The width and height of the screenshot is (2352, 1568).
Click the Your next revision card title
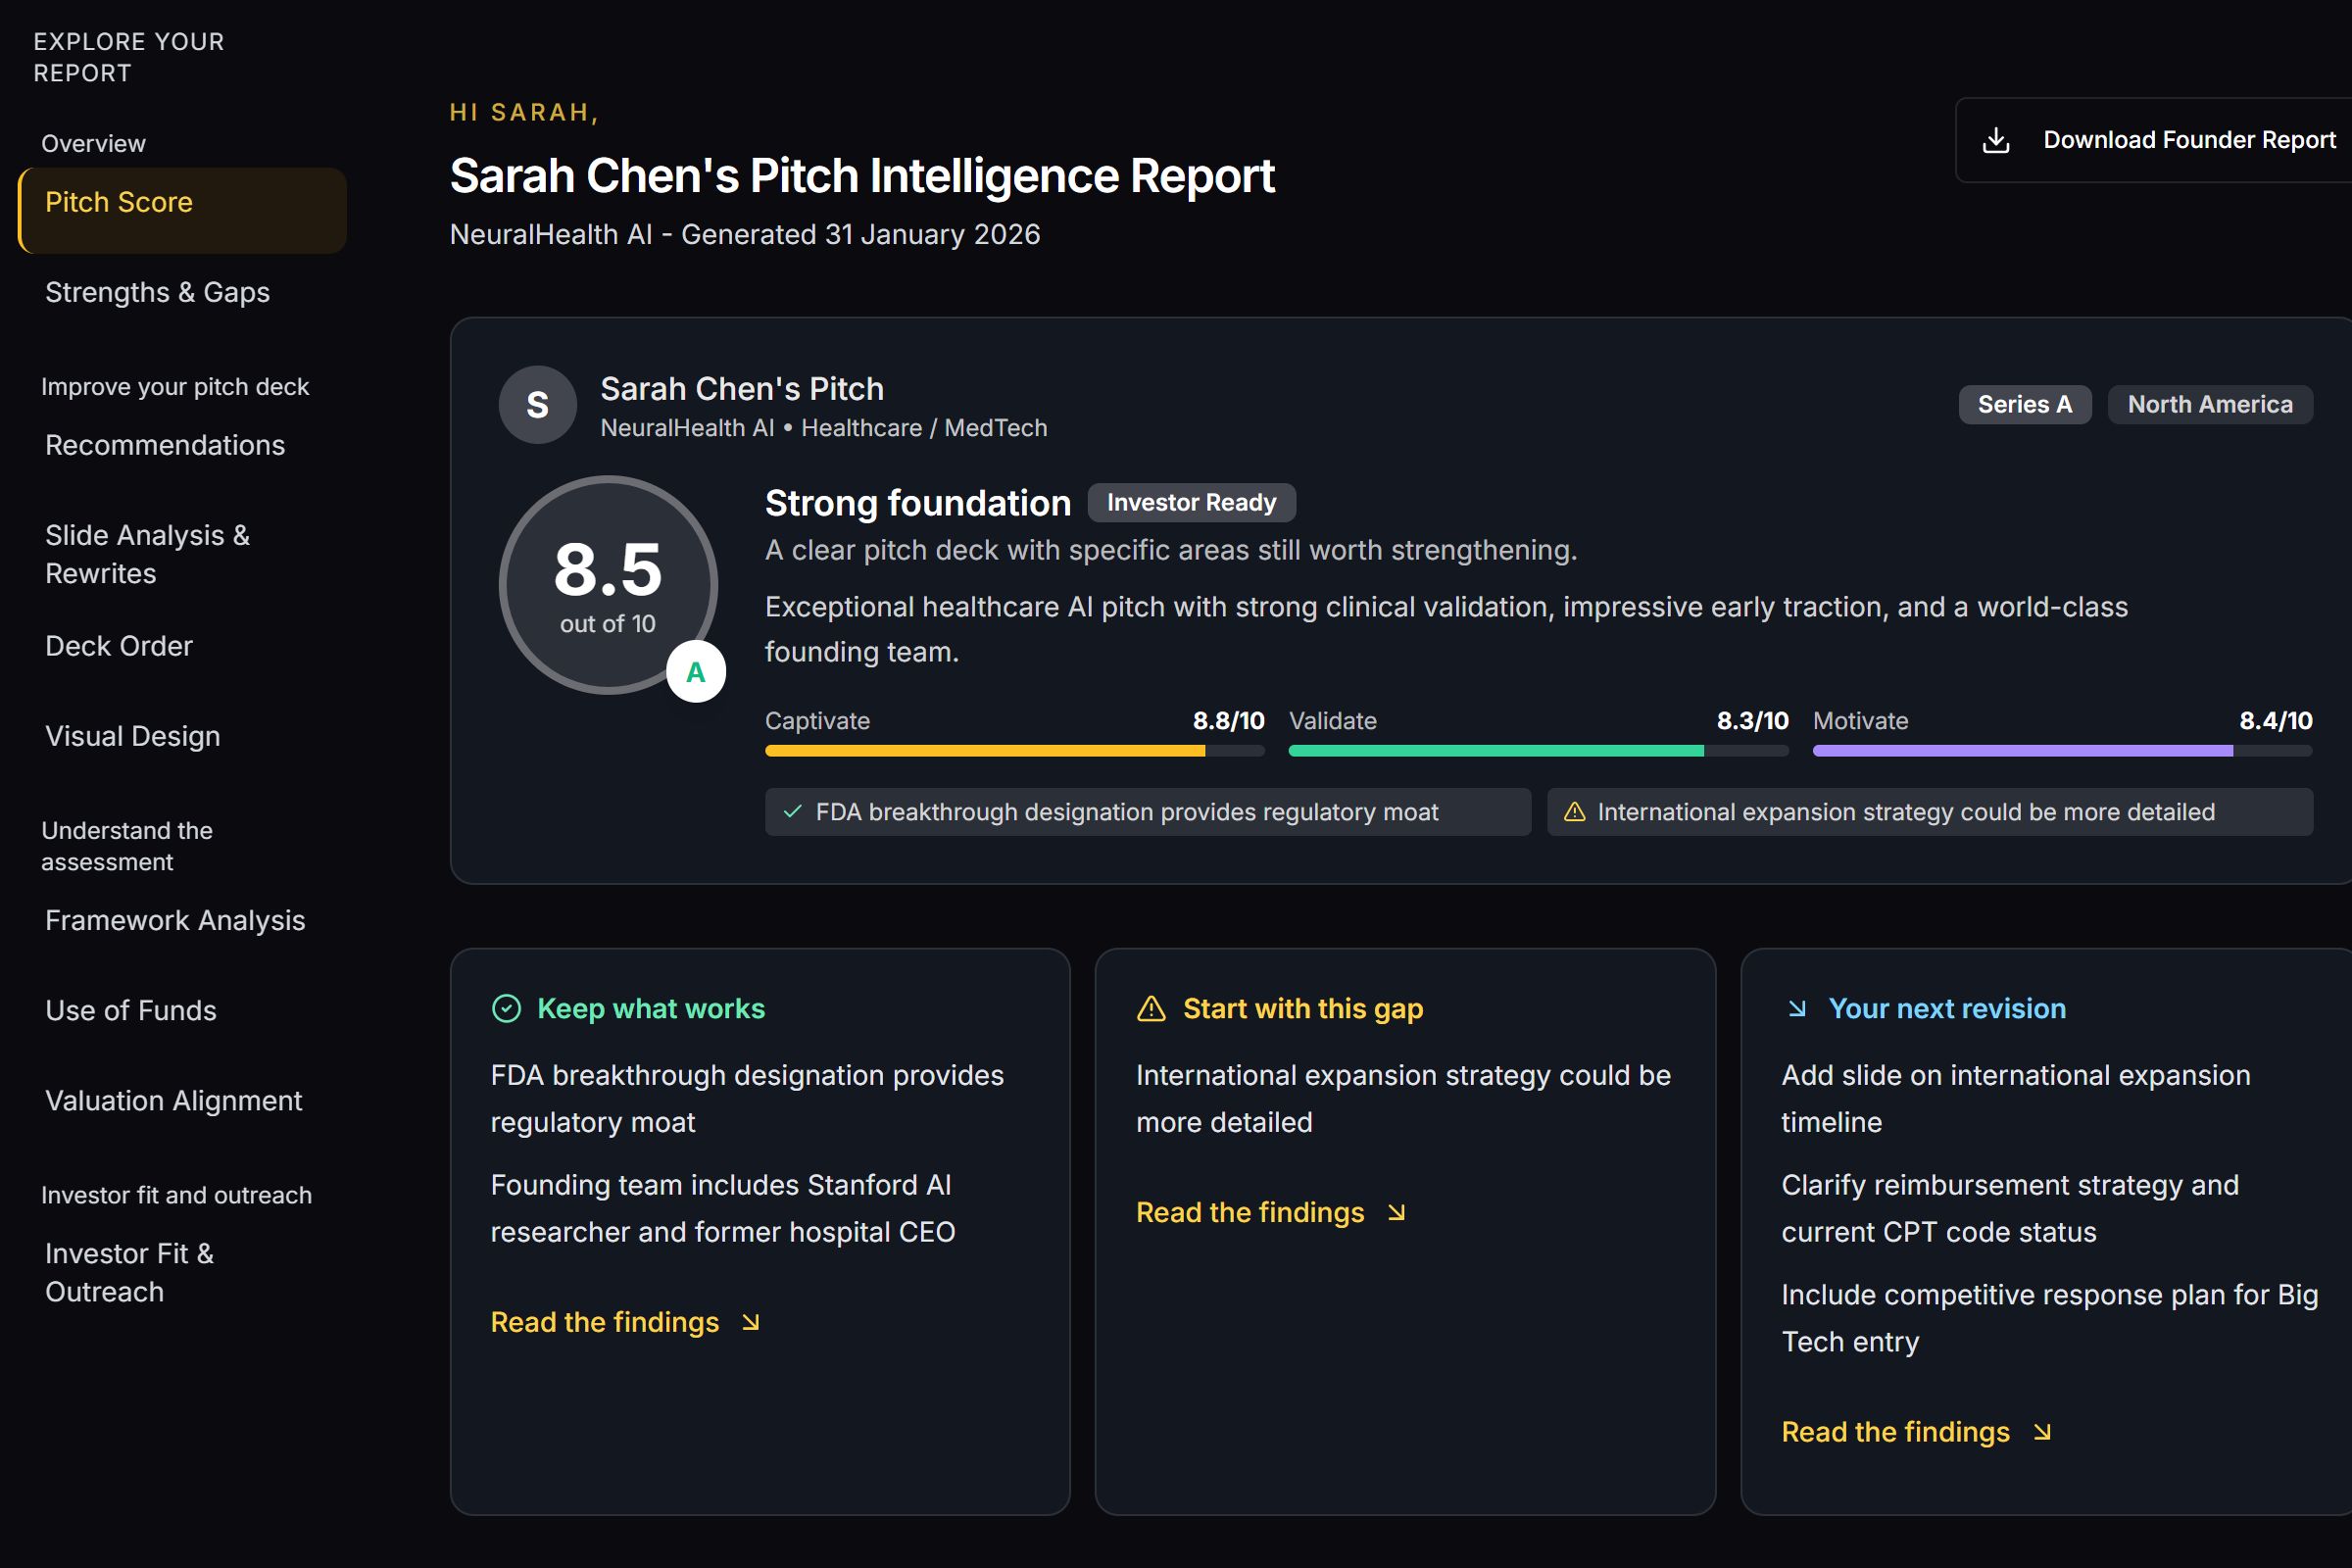tap(1947, 1008)
